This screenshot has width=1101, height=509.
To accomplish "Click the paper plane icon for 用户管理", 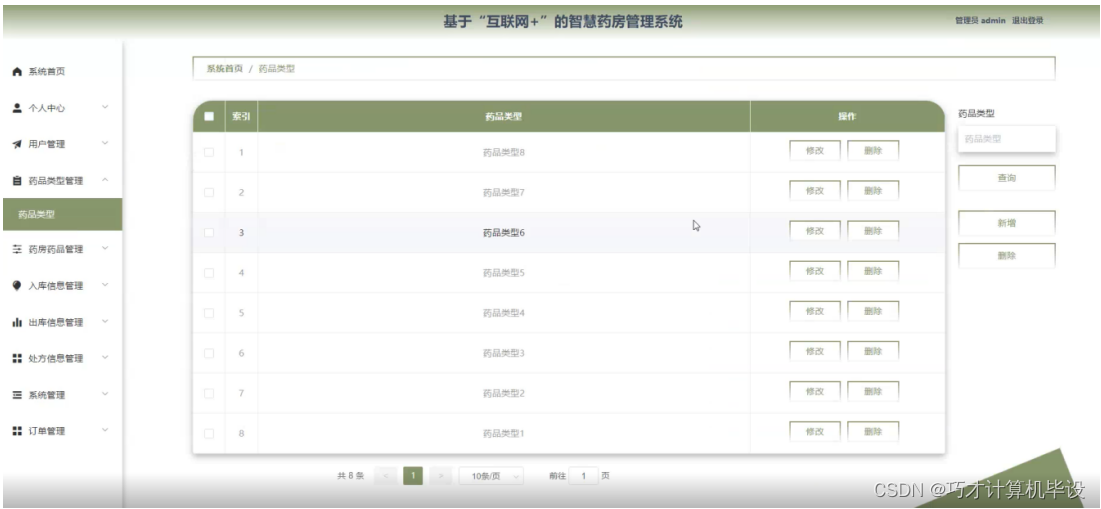I will tap(18, 144).
